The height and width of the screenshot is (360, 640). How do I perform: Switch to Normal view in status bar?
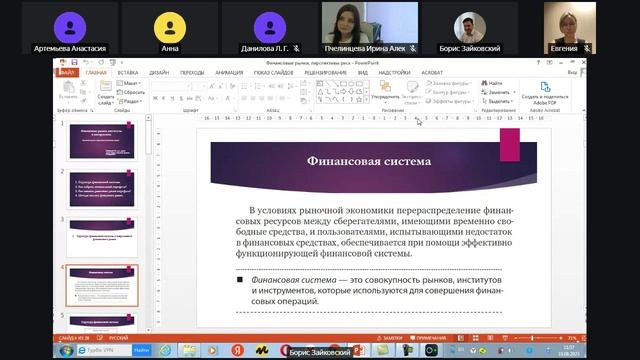461,338
